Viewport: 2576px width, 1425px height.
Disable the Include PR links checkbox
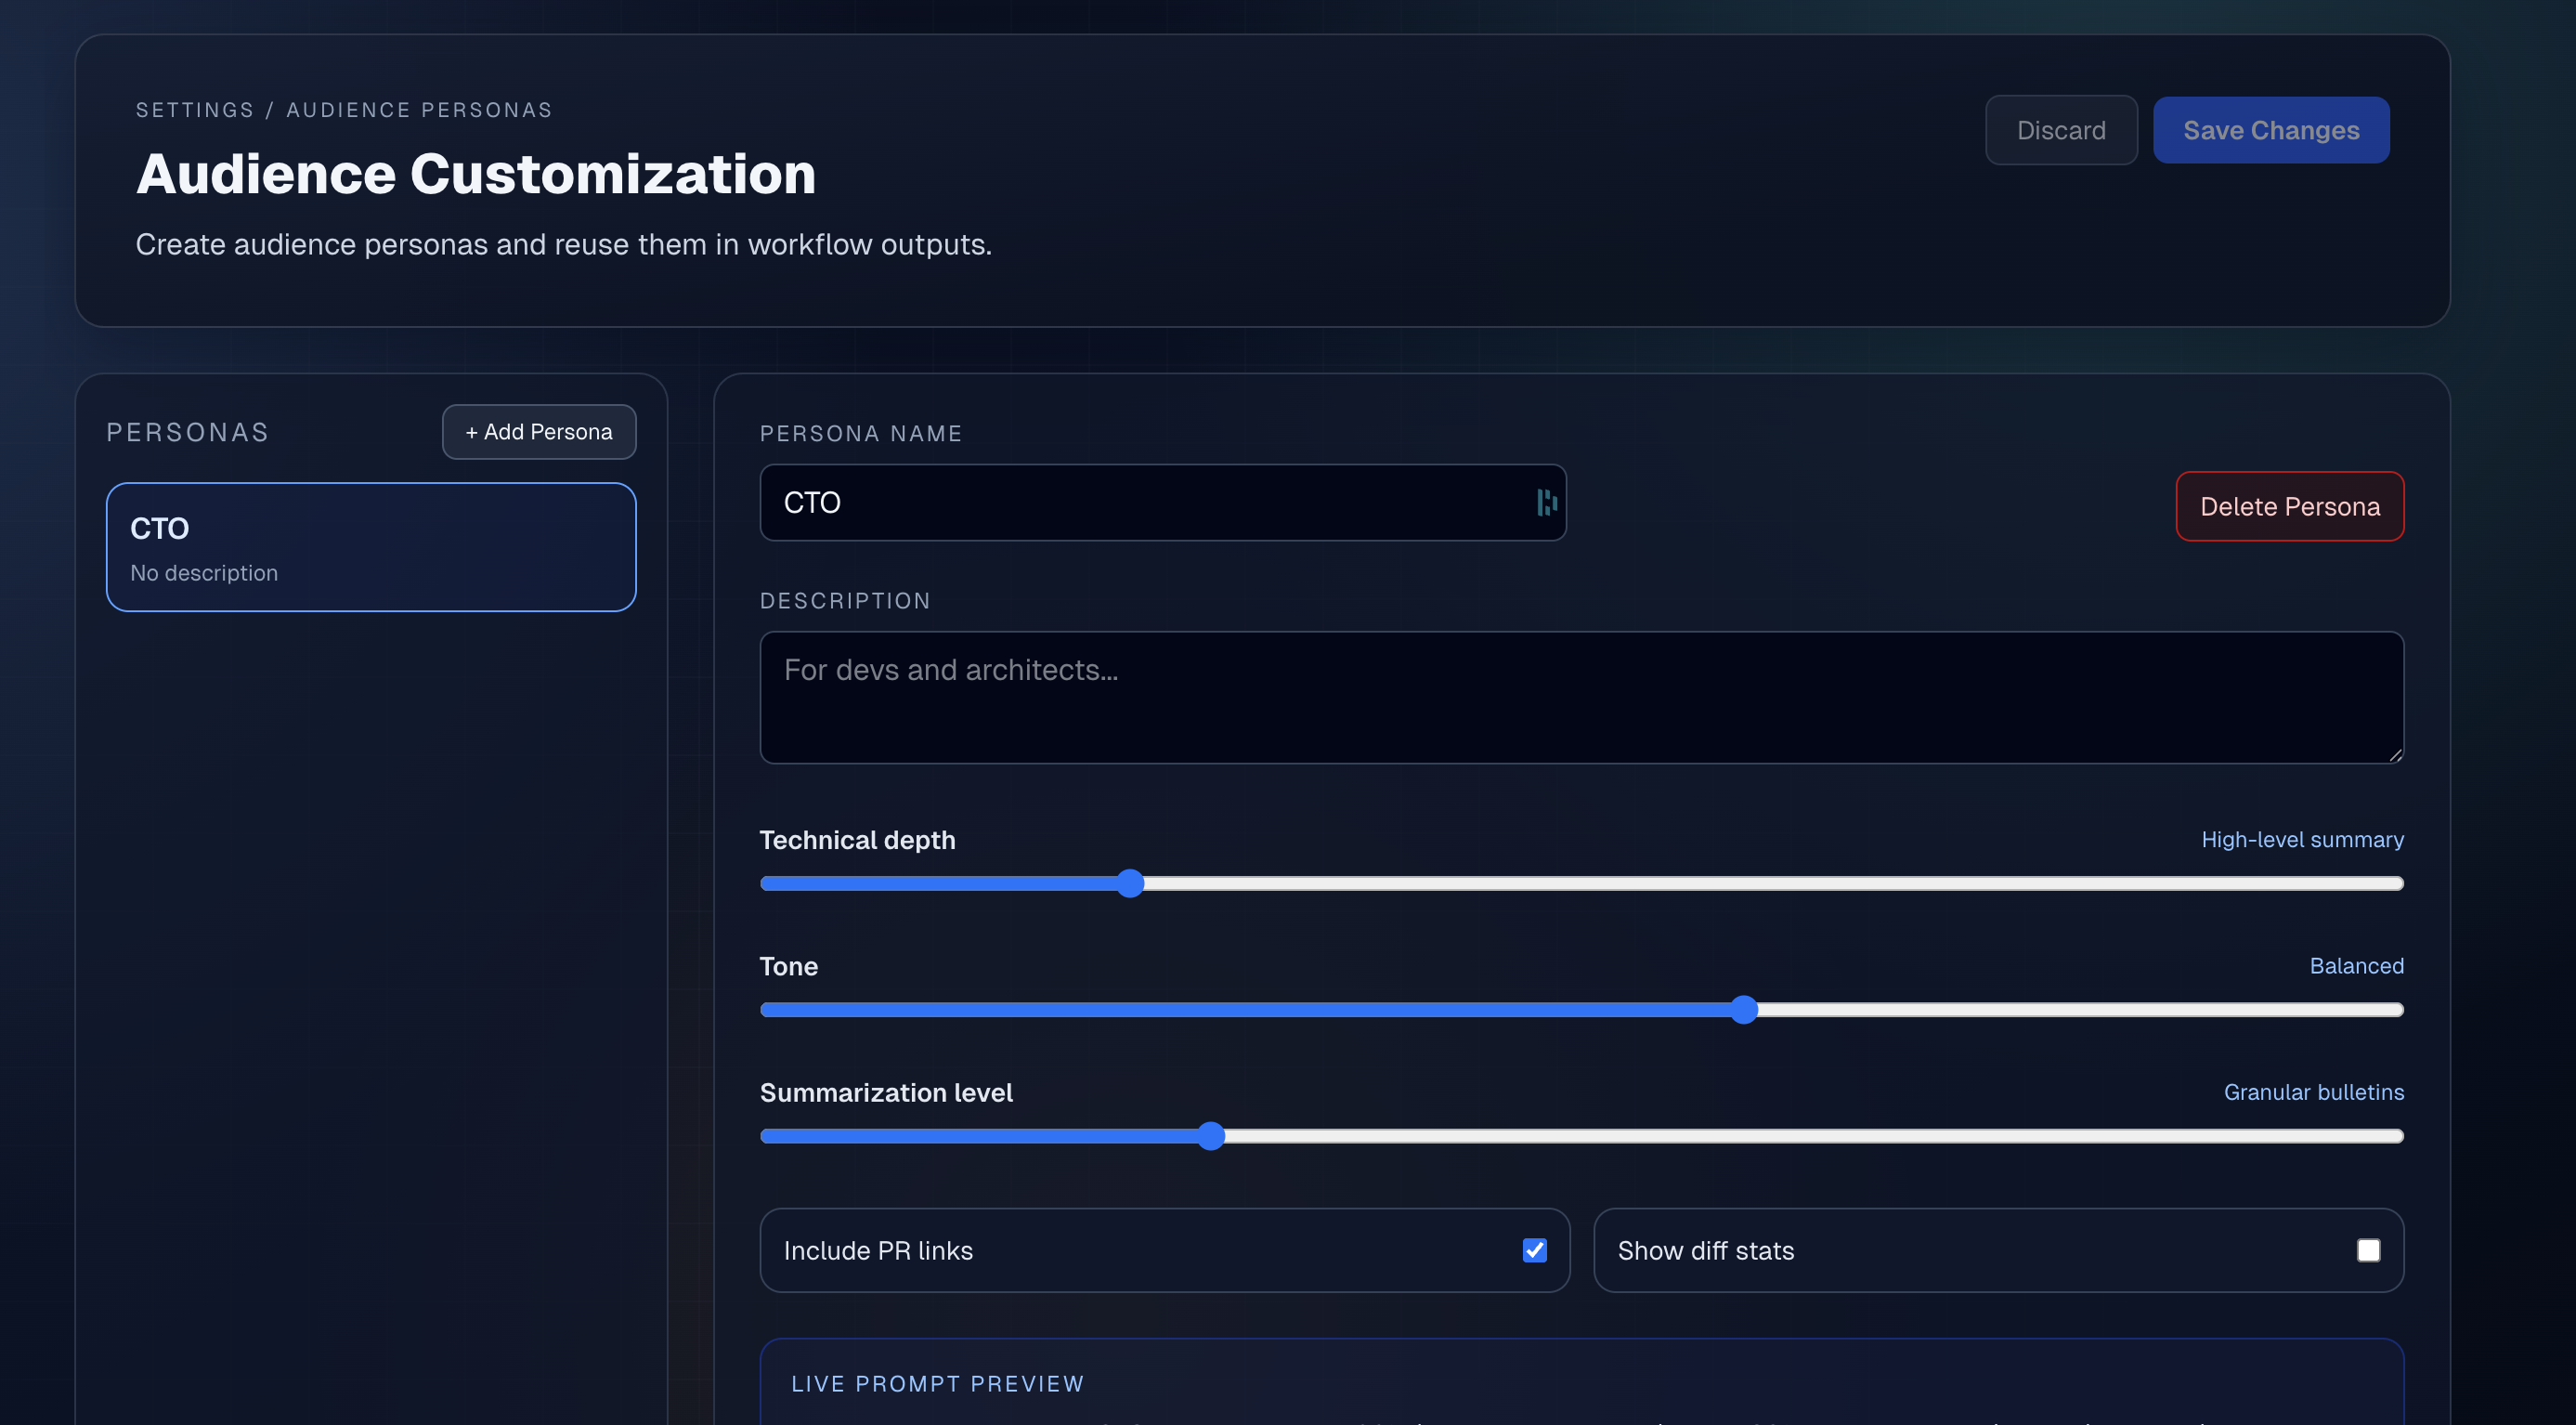pos(1535,1250)
